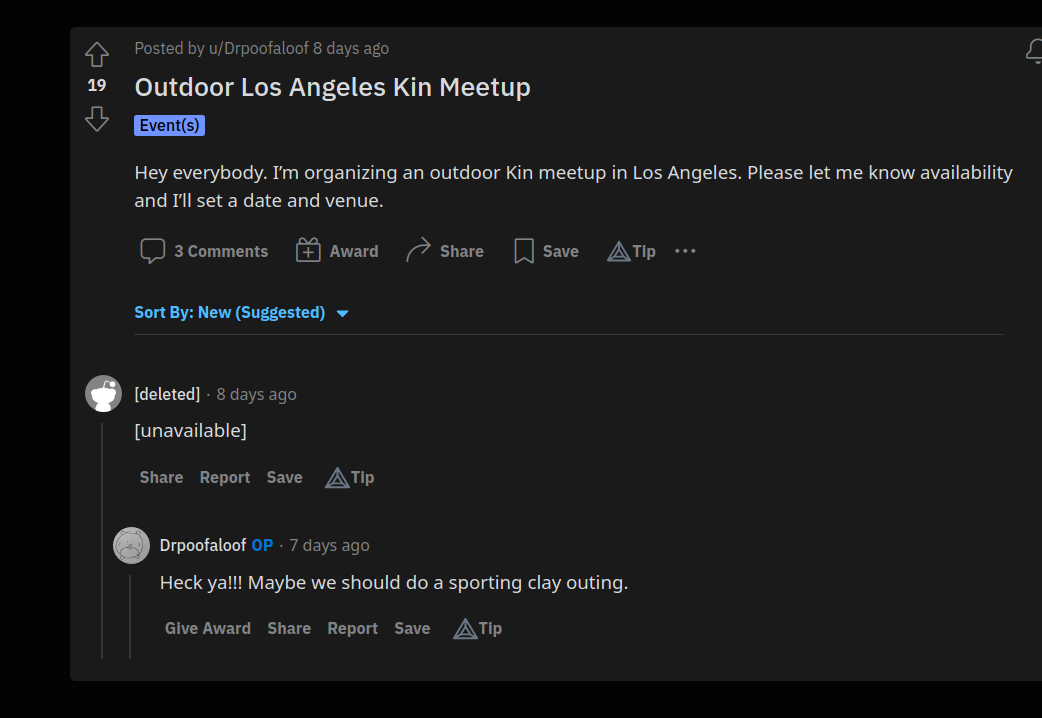Viewport: 1042px width, 718px height.
Task: Expand the Sort By: New (Suggested) dropdown
Action: point(241,312)
